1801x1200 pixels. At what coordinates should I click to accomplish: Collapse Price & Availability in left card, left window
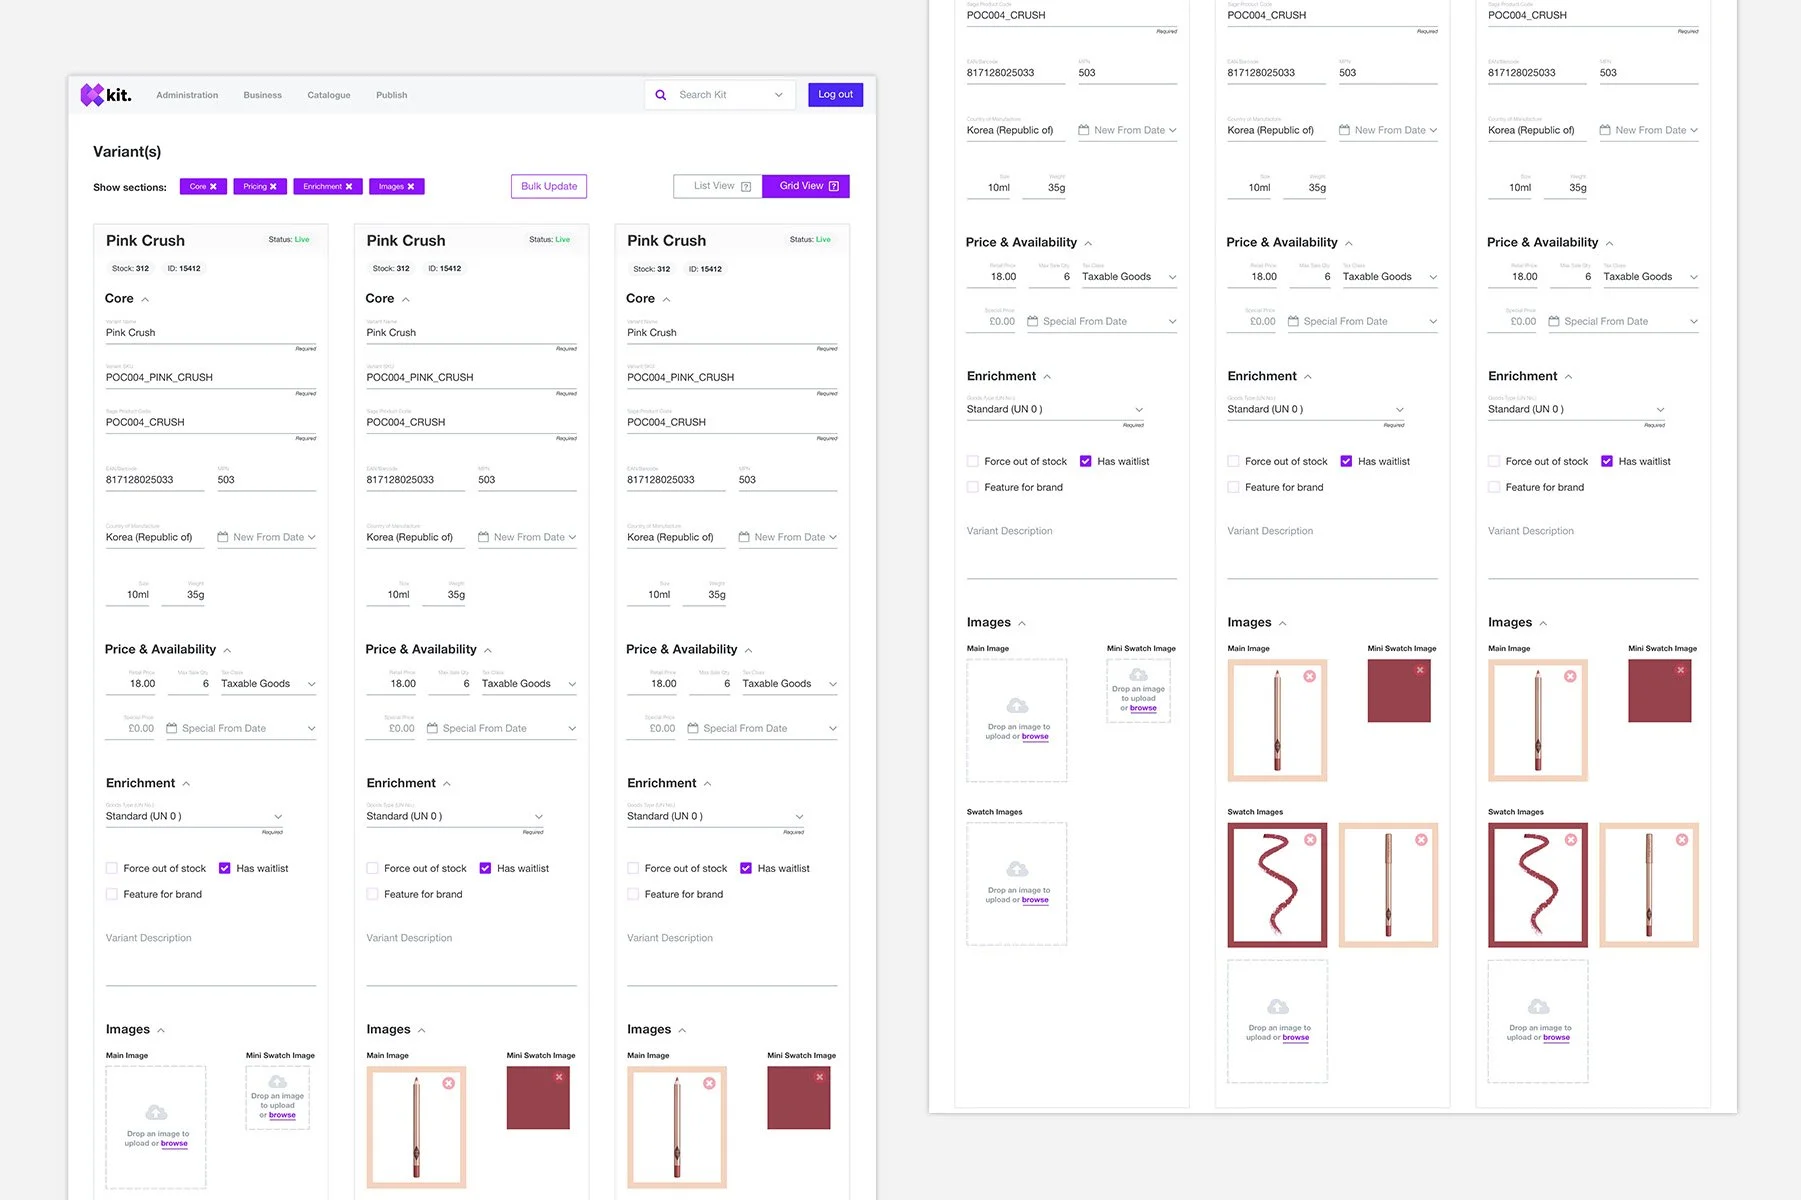pyautogui.click(x=228, y=651)
